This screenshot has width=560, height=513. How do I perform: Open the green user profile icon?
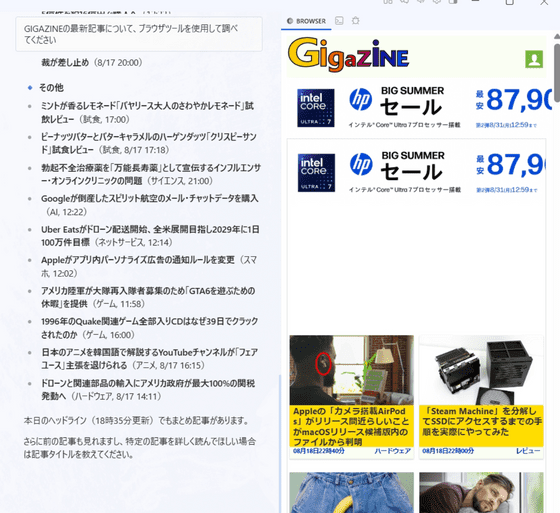(534, 59)
